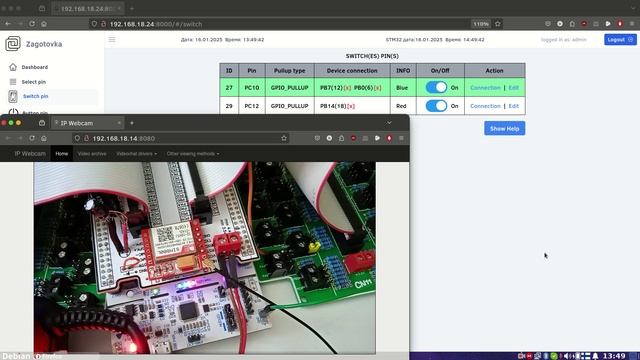Open Edit link for row 29
The height and width of the screenshot is (360, 640).
(513, 106)
